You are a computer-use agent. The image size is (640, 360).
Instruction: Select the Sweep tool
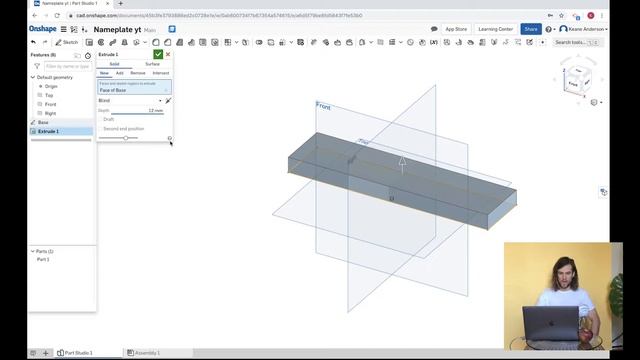pyautogui.click(x=113, y=42)
